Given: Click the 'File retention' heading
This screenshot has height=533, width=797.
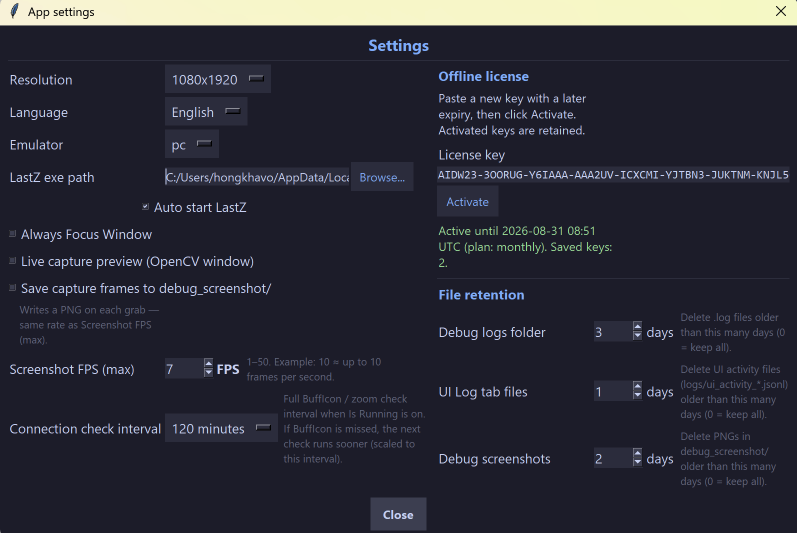Looking at the screenshot, I should pyautogui.click(x=481, y=295).
